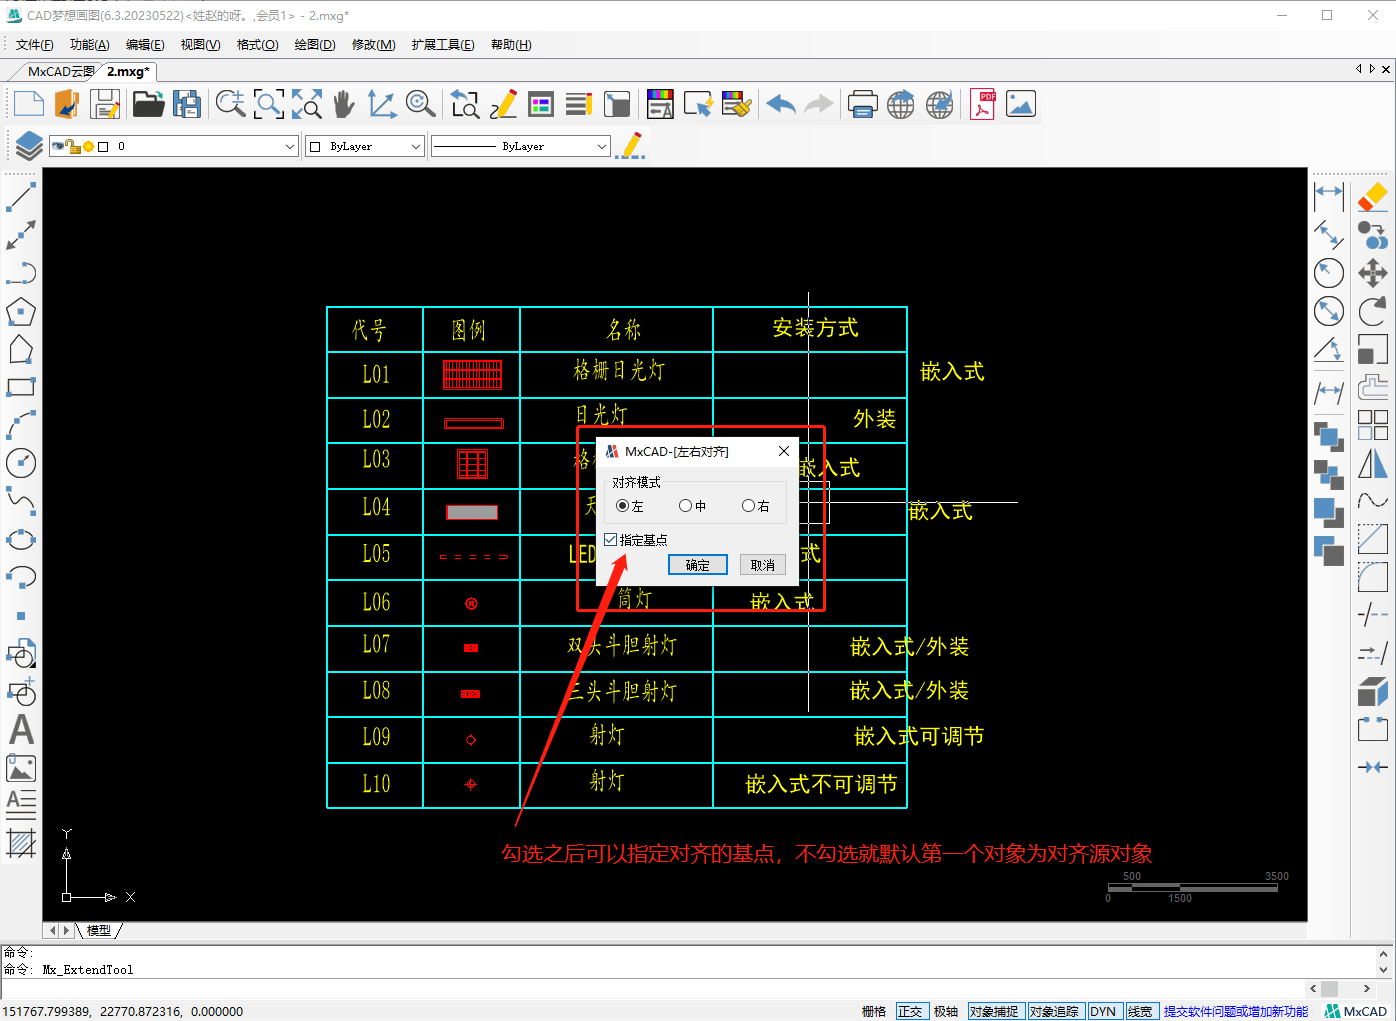Click the Save floppy disk icon
The height and width of the screenshot is (1021, 1396).
105,104
